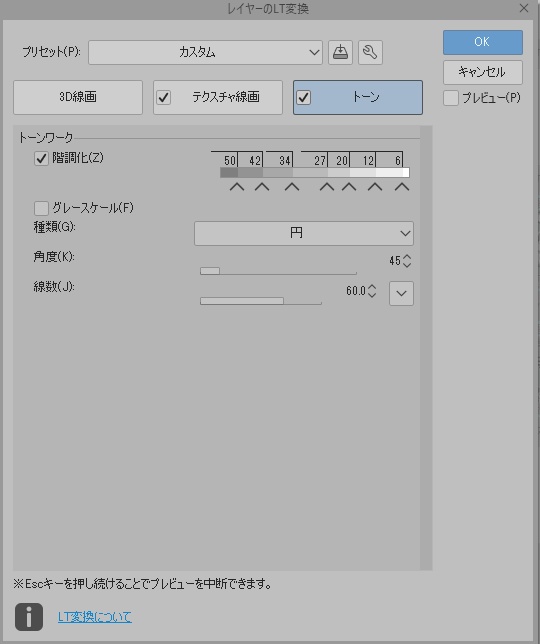This screenshot has width=540, height=644.
Task: Enable the グレースケール(F) checkbox
Action: coord(41,208)
